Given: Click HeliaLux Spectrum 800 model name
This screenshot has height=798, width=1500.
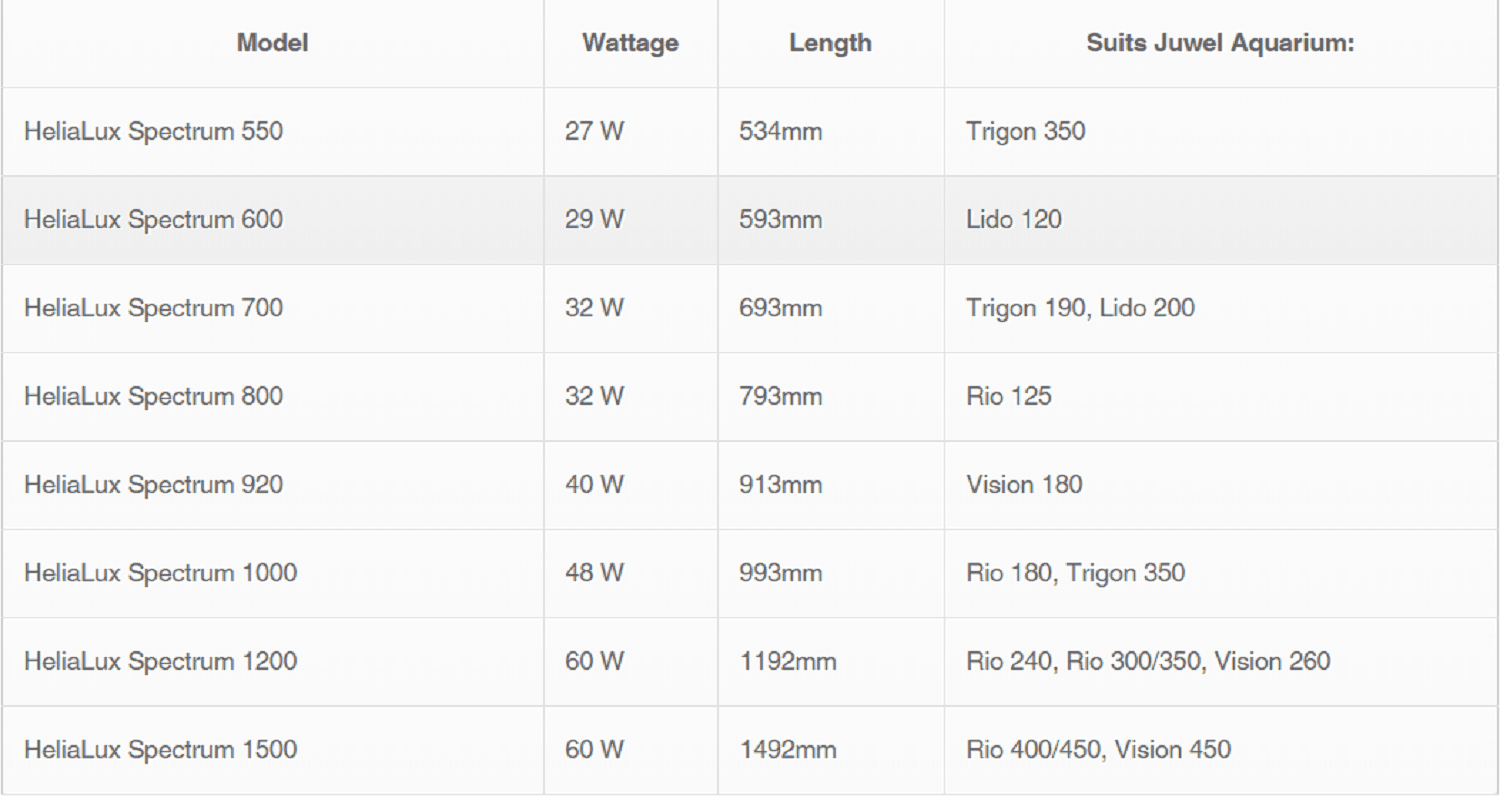Looking at the screenshot, I should tap(153, 396).
